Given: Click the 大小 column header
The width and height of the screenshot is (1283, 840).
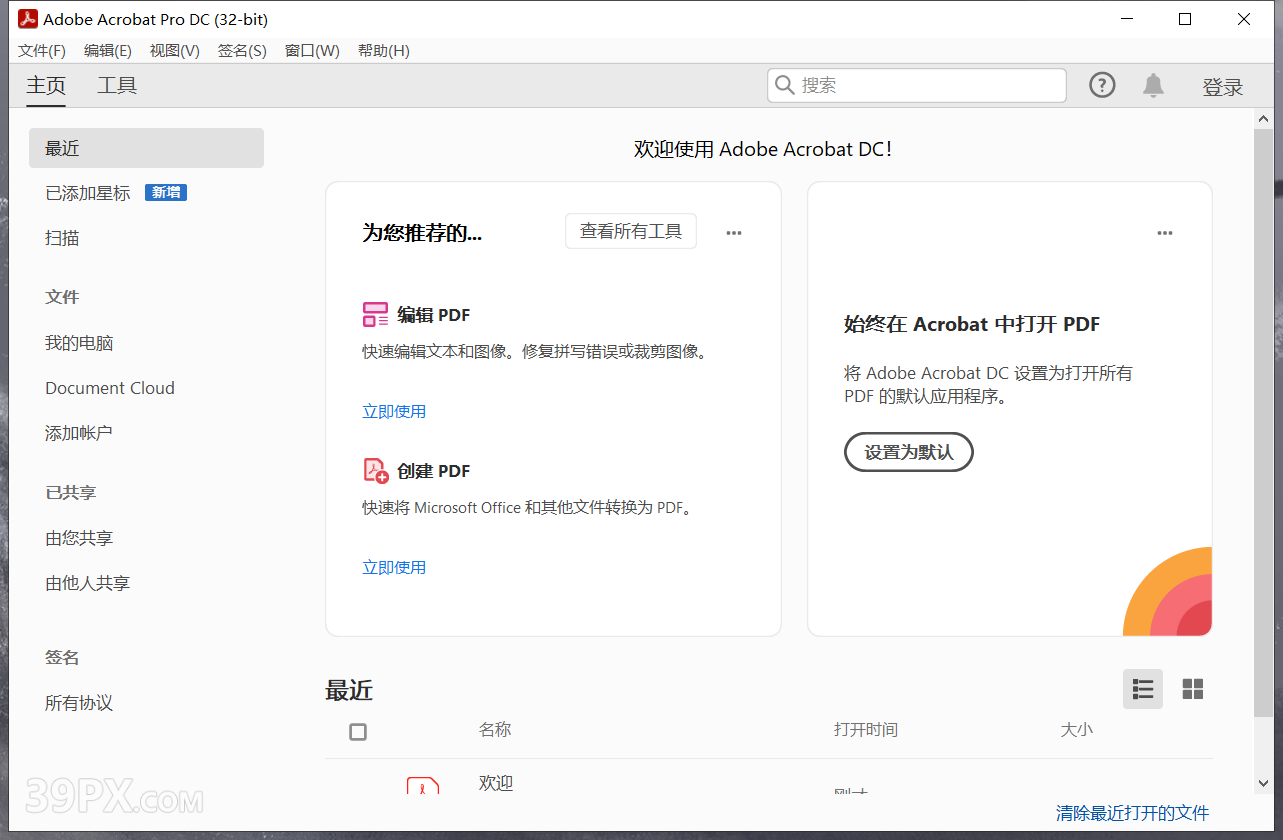Looking at the screenshot, I should pos(1076,730).
